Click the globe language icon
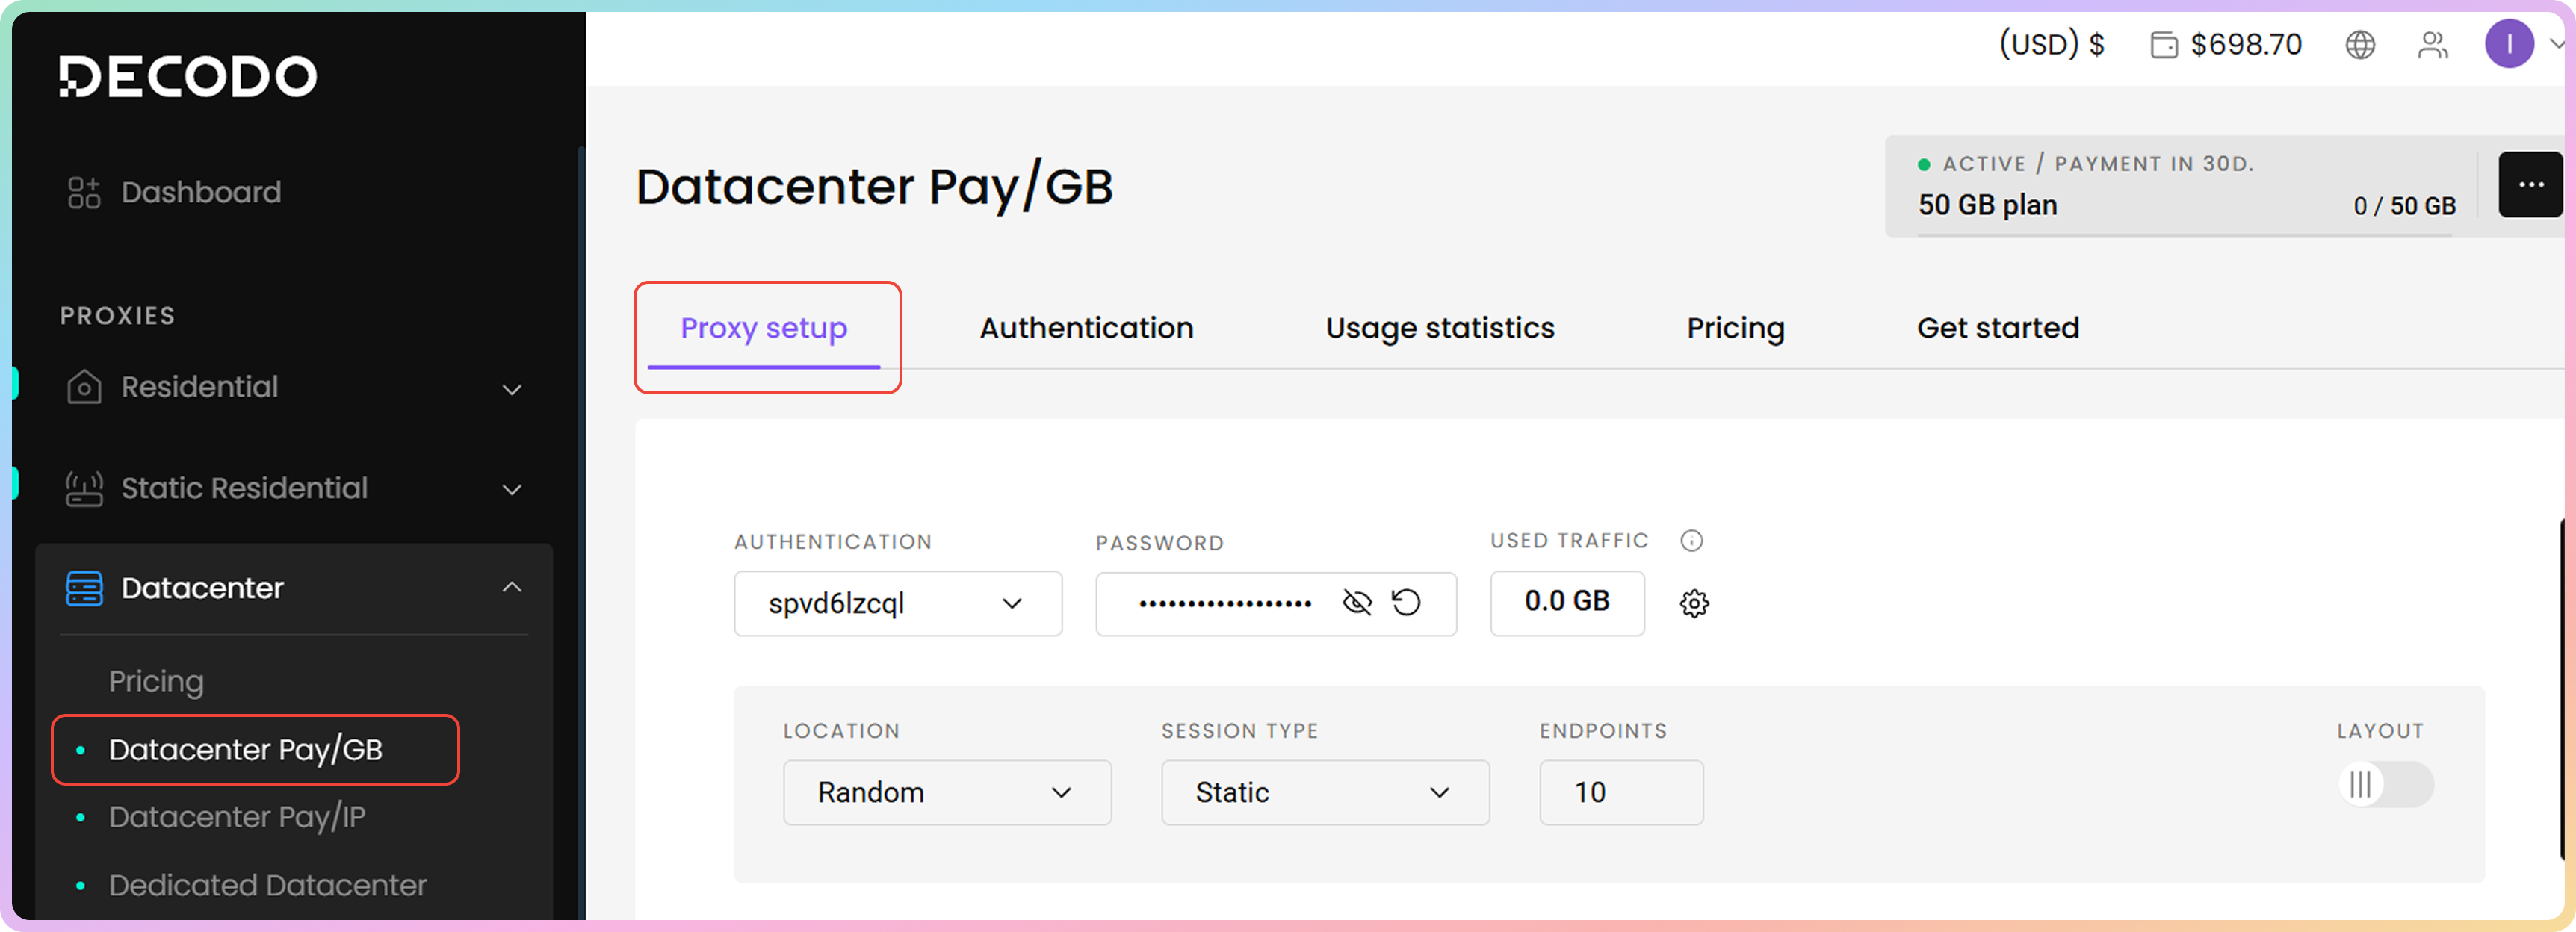2576x932 pixels. [x=2359, y=45]
